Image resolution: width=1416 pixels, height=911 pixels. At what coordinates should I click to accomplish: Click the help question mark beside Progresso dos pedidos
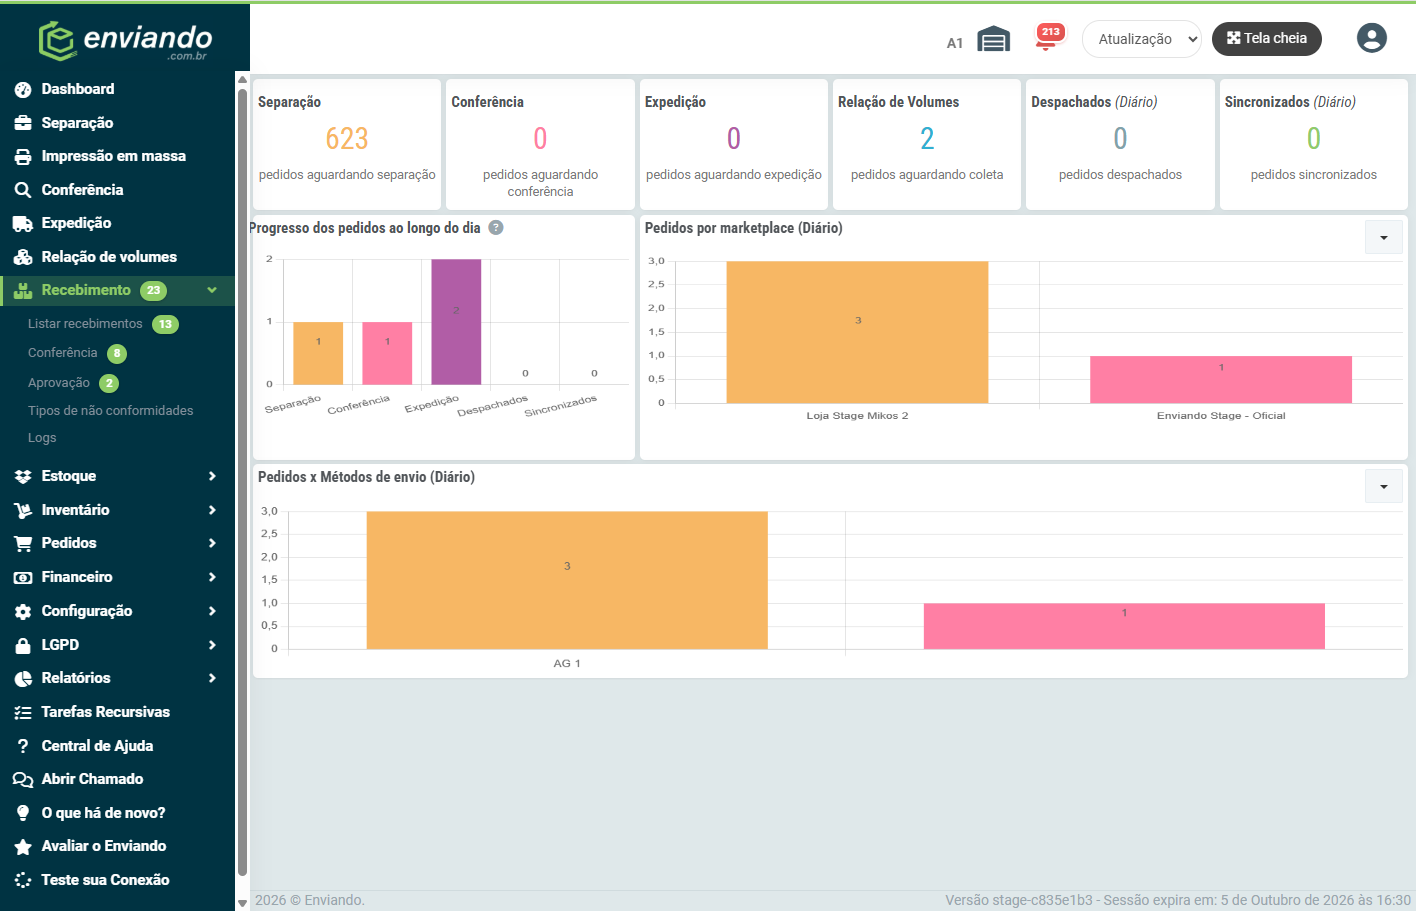496,228
